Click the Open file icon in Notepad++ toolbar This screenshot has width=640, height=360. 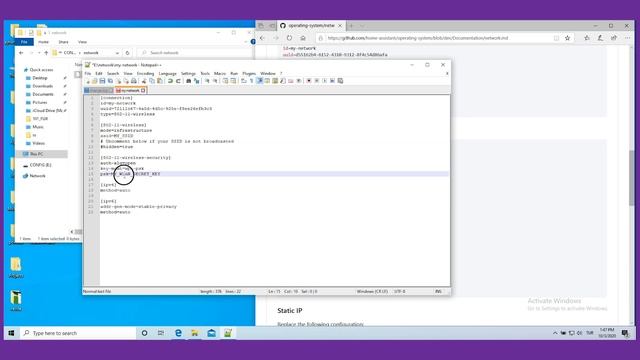tap(94, 81)
